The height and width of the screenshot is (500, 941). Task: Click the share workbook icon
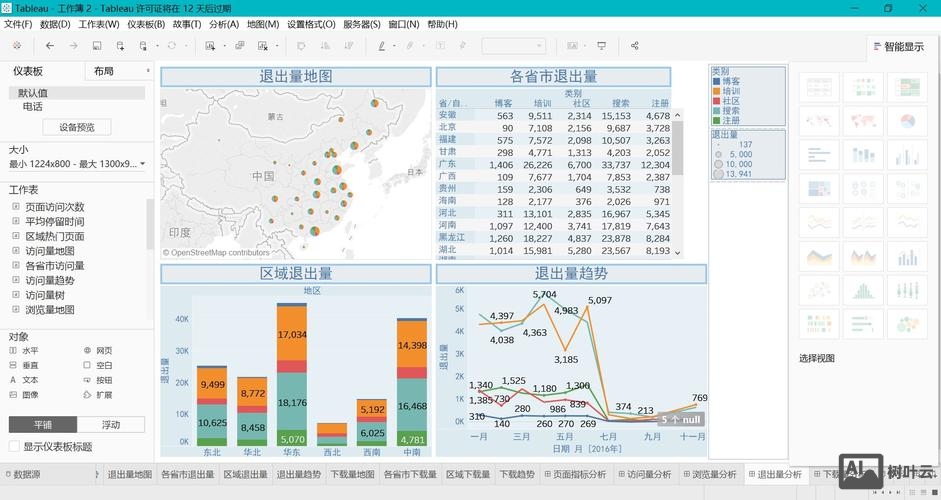(x=634, y=46)
